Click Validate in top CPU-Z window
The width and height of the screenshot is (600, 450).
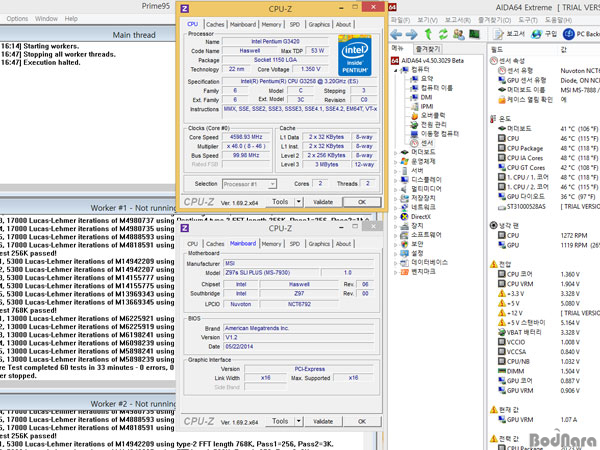click(x=323, y=202)
